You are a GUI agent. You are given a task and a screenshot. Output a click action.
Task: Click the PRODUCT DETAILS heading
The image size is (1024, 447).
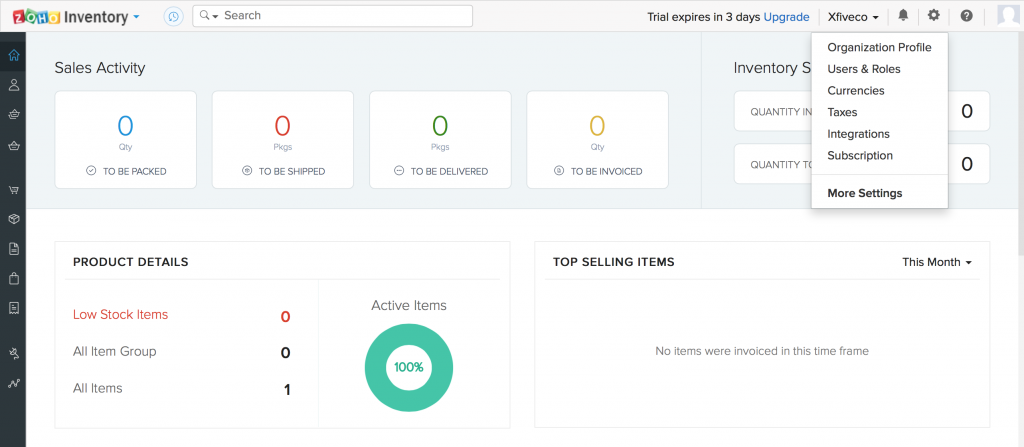131,262
